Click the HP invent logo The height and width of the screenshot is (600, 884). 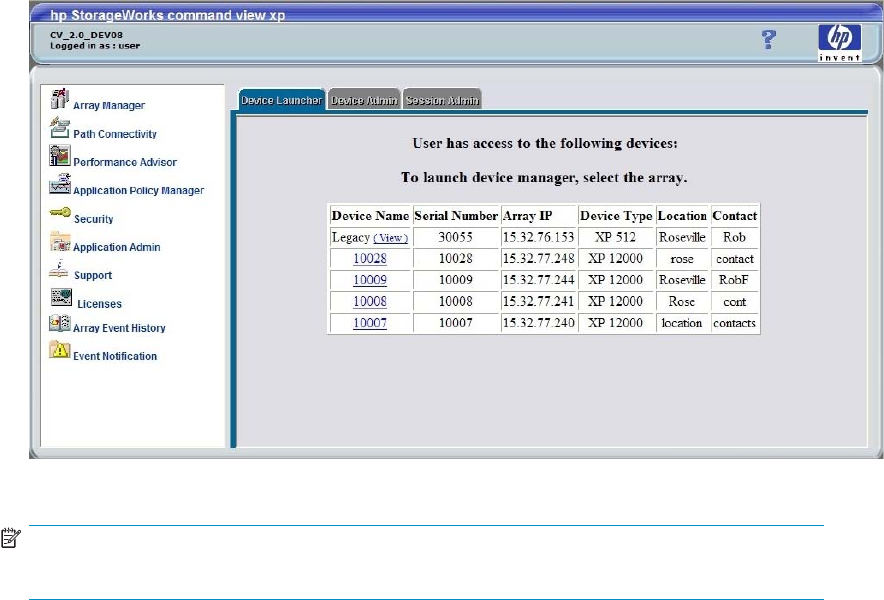pos(838,44)
